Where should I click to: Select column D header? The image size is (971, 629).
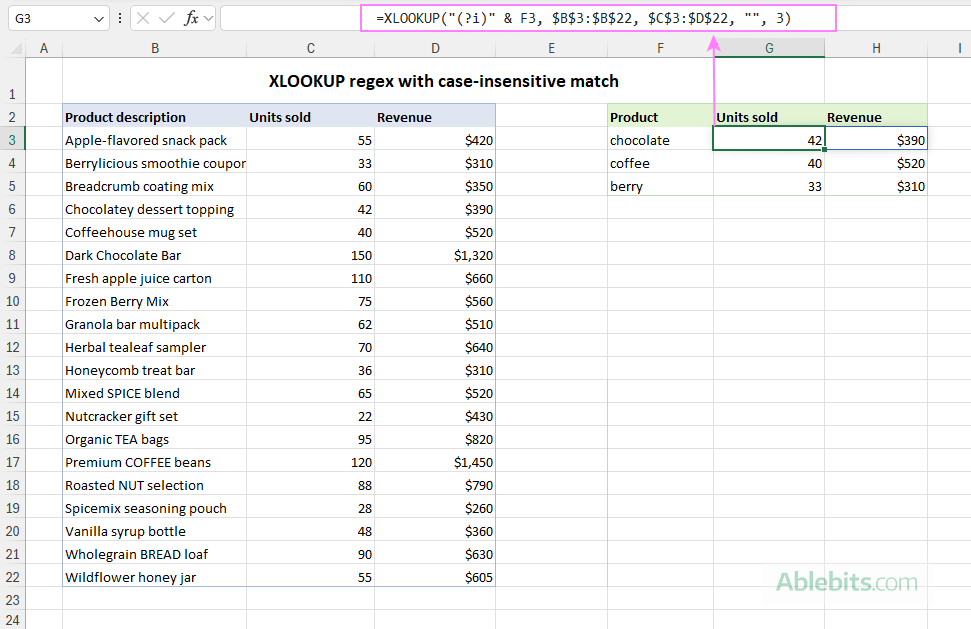tap(435, 47)
